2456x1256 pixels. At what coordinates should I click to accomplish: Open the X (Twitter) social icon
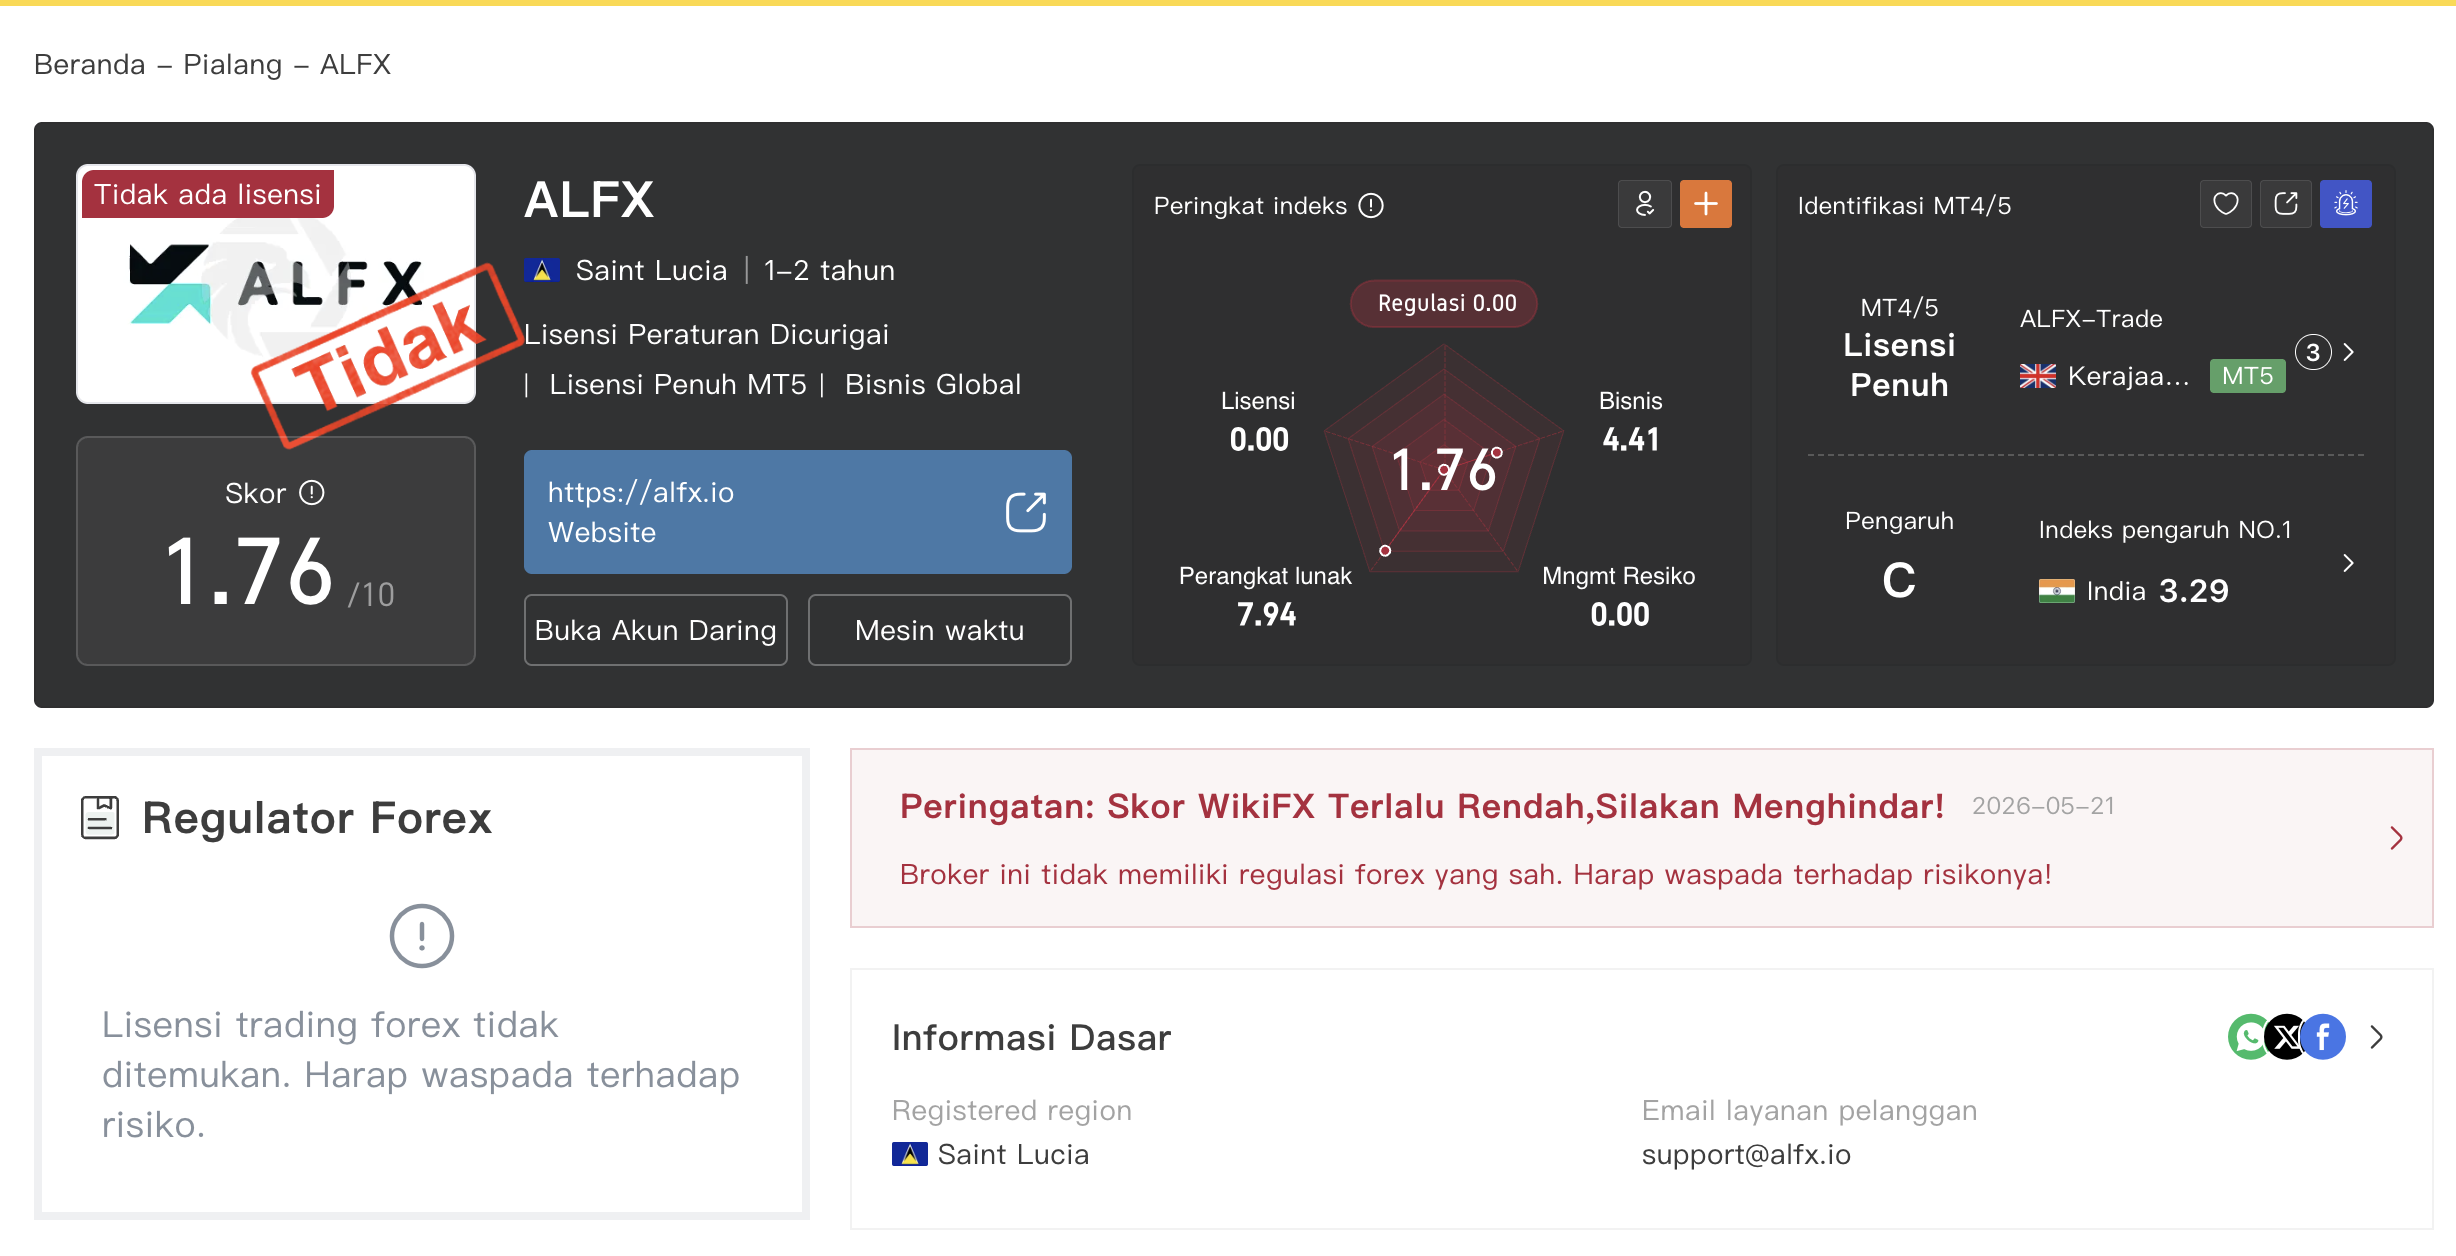coord(2286,1037)
